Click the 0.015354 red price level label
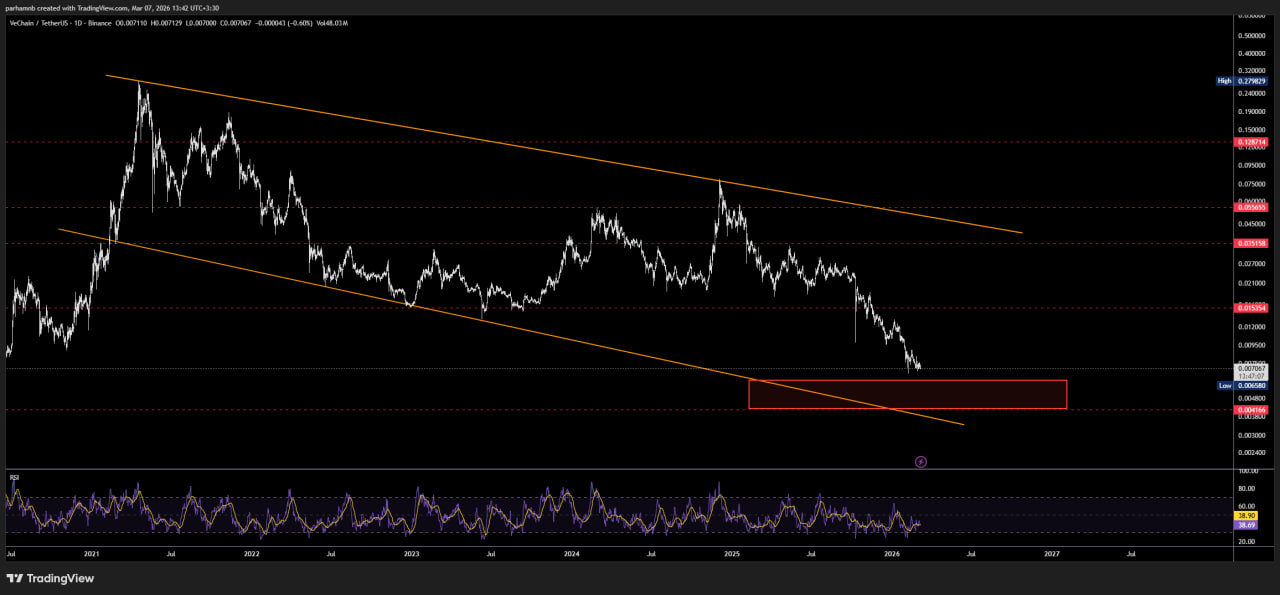Screen dimensions: 1280x595 click(x=1252, y=309)
